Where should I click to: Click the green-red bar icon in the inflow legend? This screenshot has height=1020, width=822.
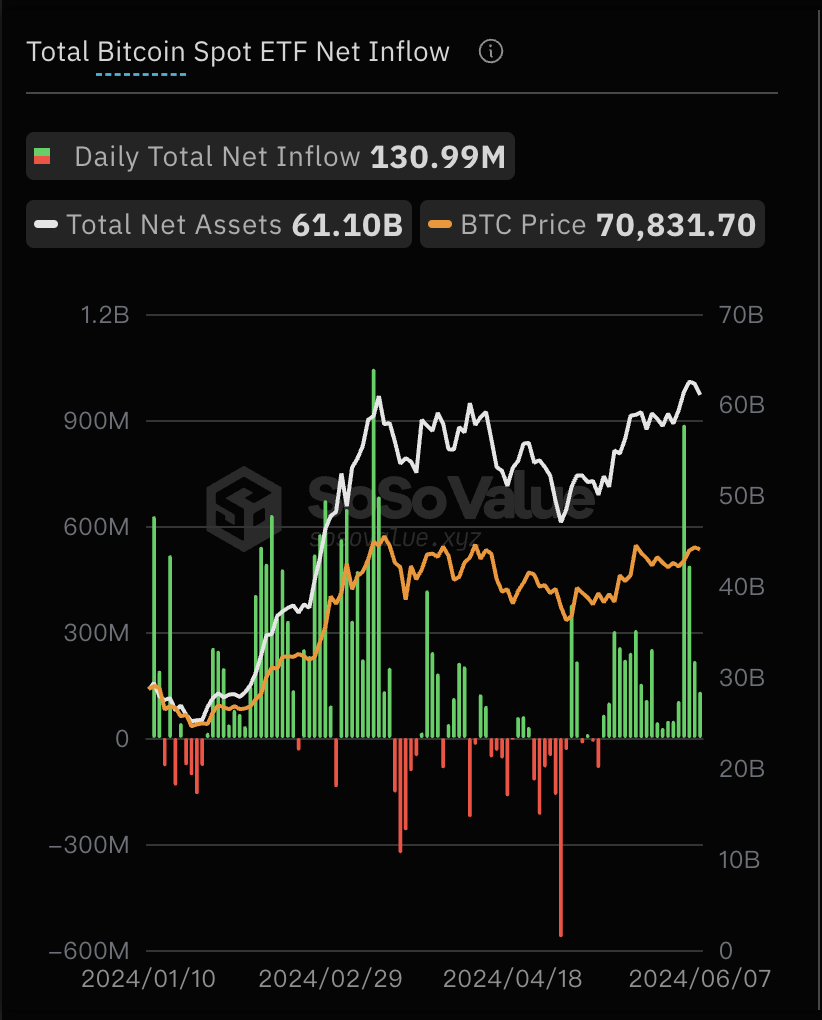[44, 156]
